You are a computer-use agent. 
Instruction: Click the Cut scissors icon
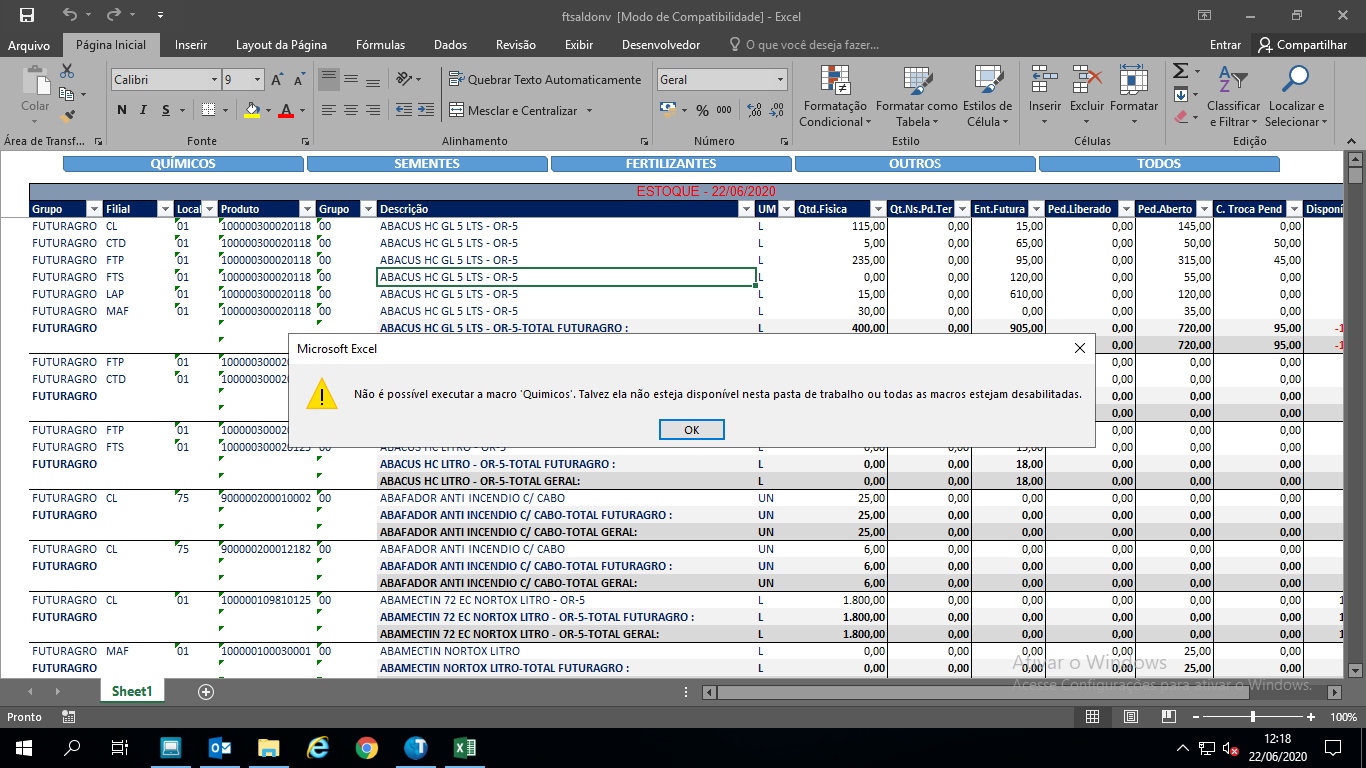click(x=67, y=71)
